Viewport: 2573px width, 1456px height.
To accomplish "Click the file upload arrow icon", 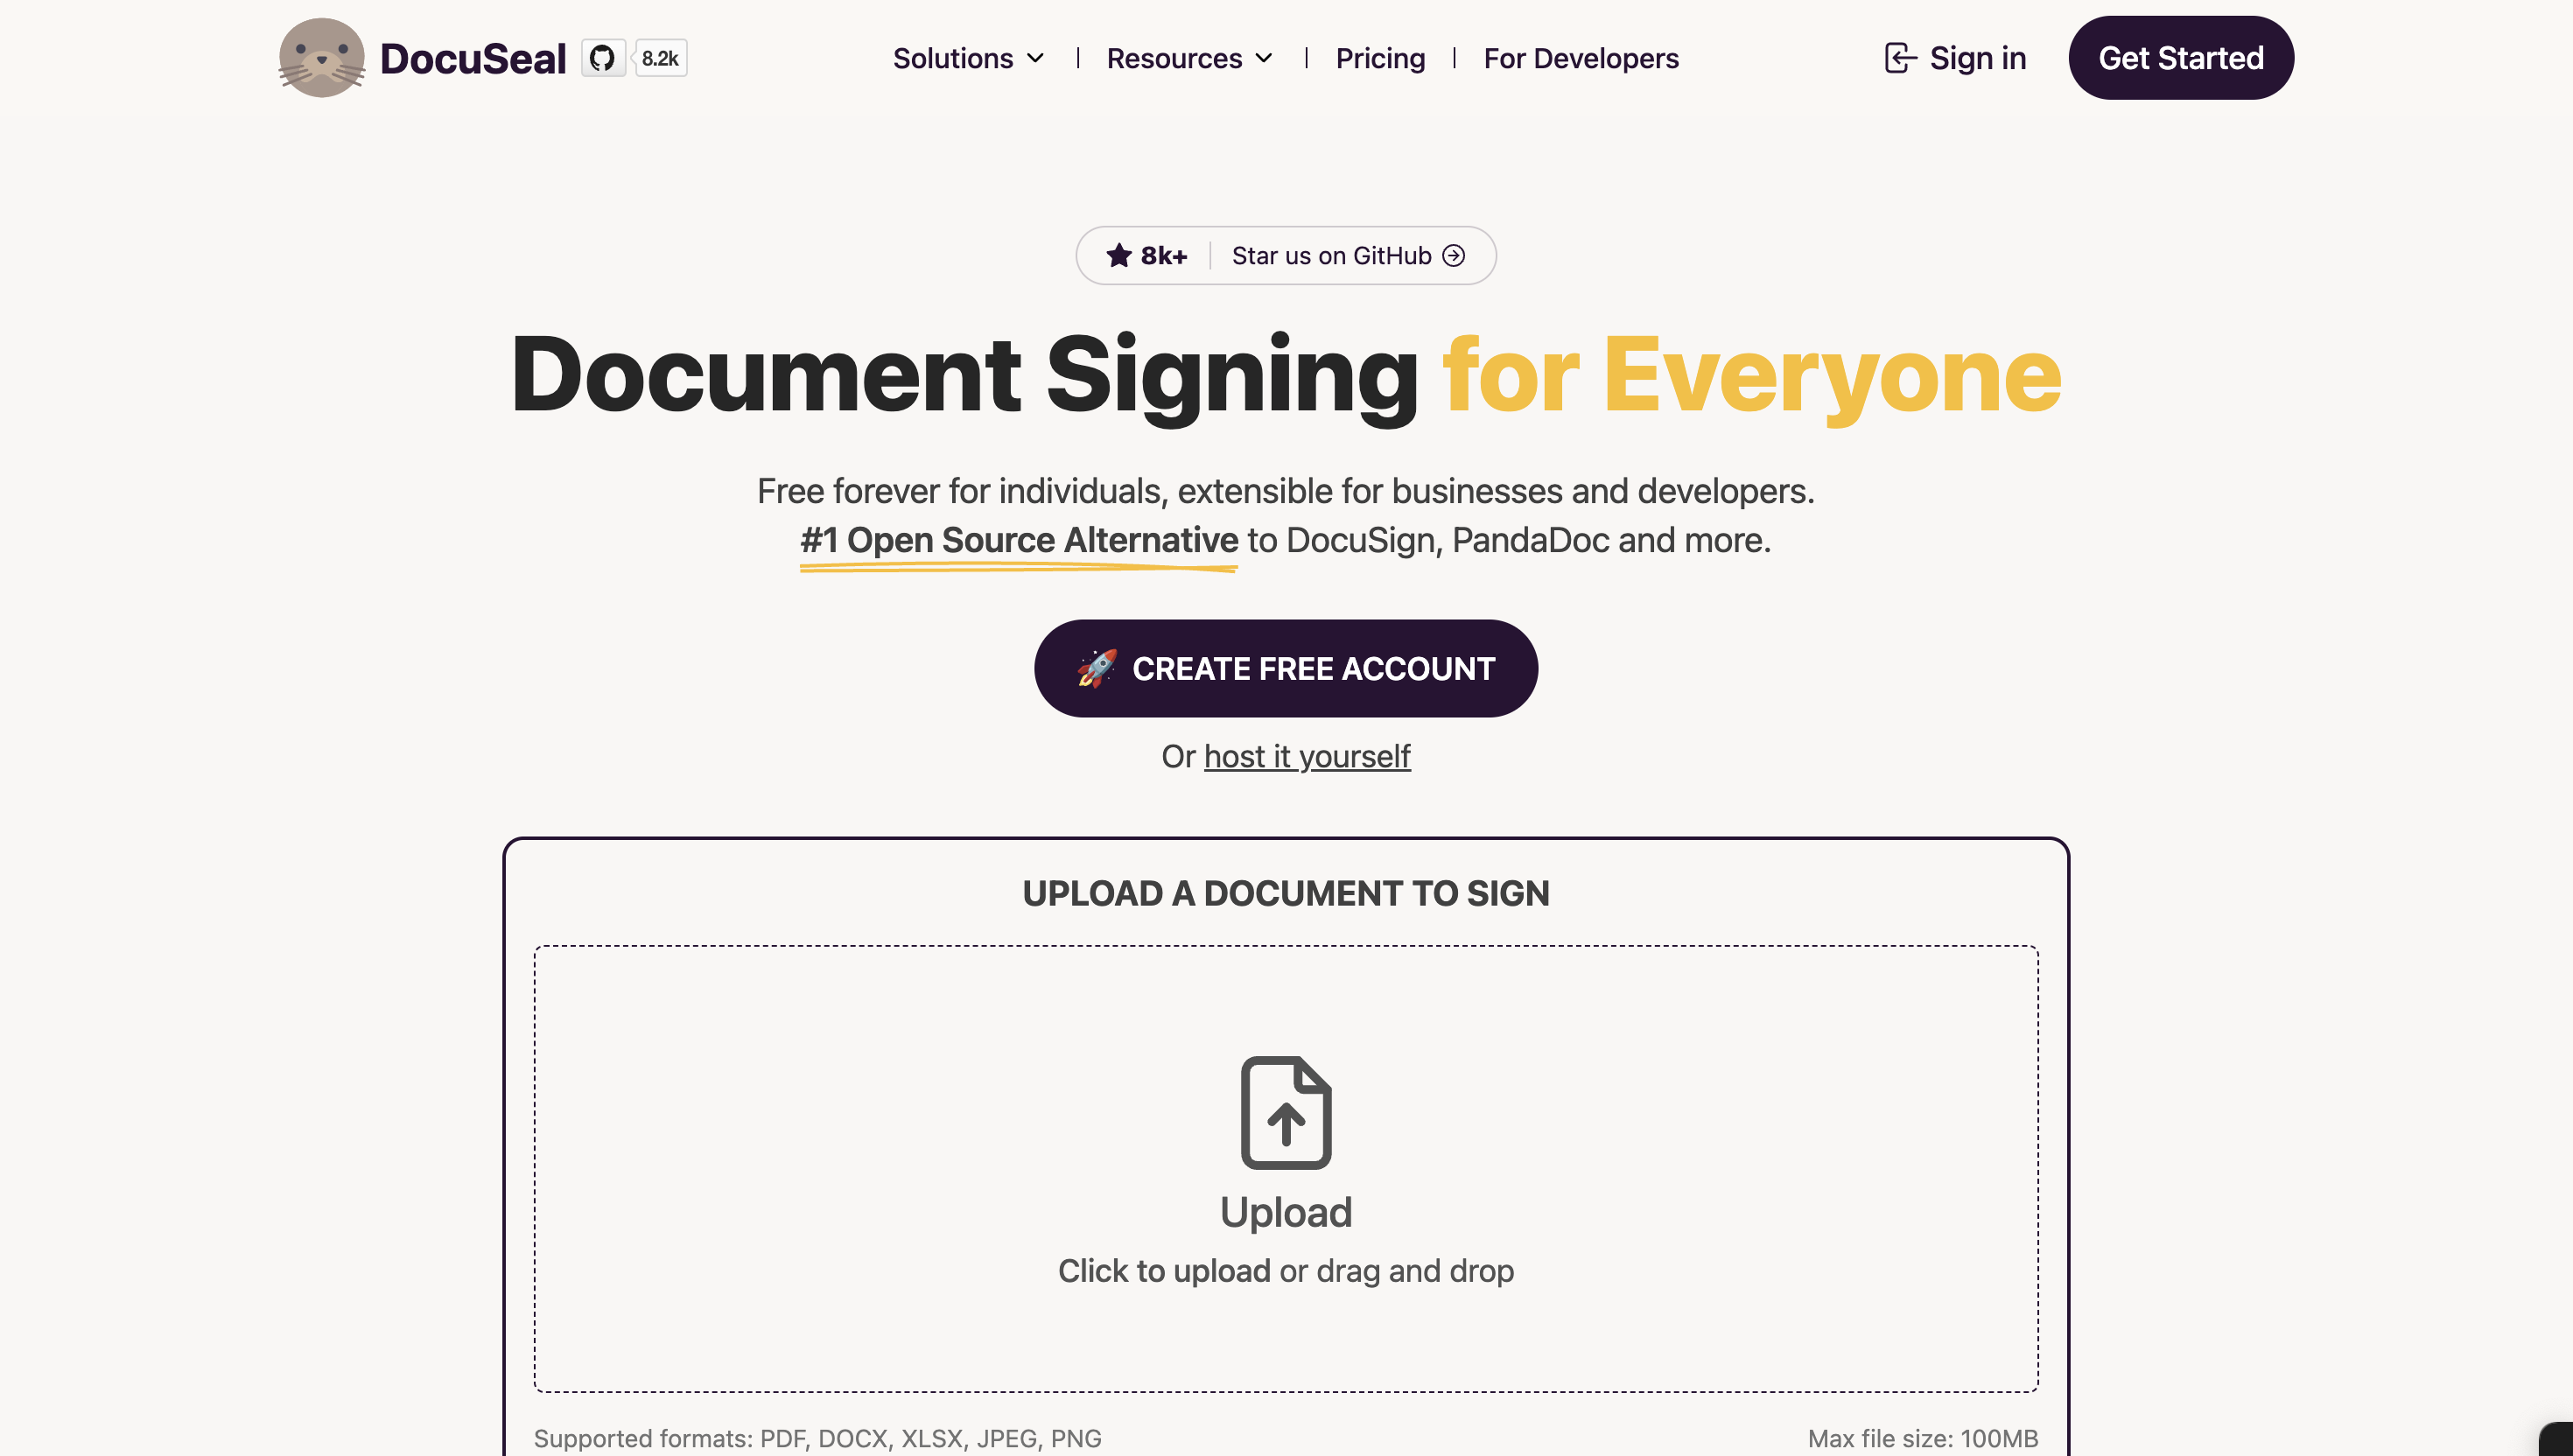I will tap(1286, 1113).
